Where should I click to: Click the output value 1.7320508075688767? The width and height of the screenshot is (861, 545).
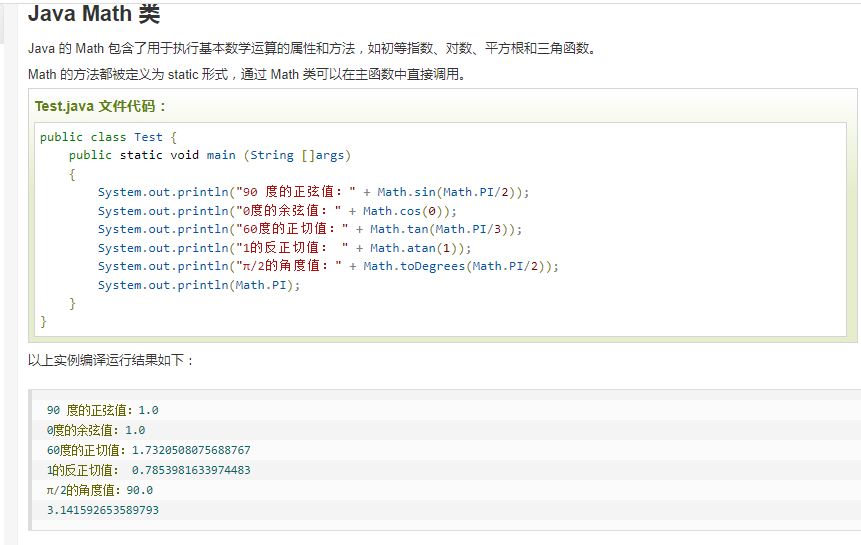click(x=191, y=450)
